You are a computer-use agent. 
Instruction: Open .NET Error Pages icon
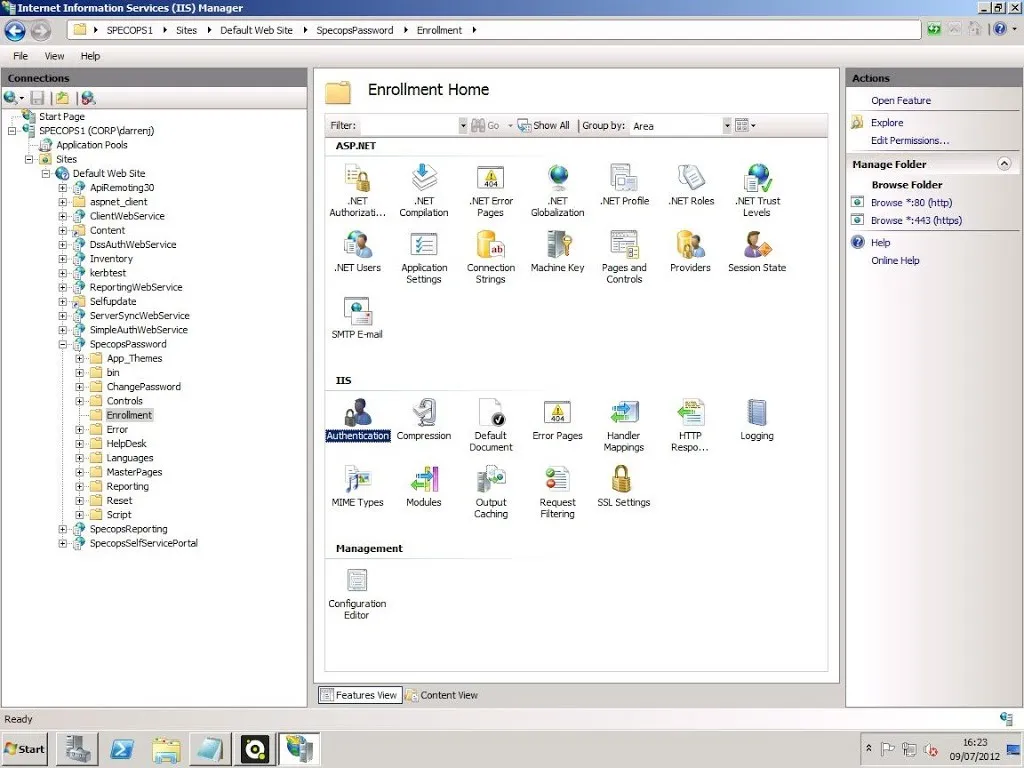click(x=490, y=190)
